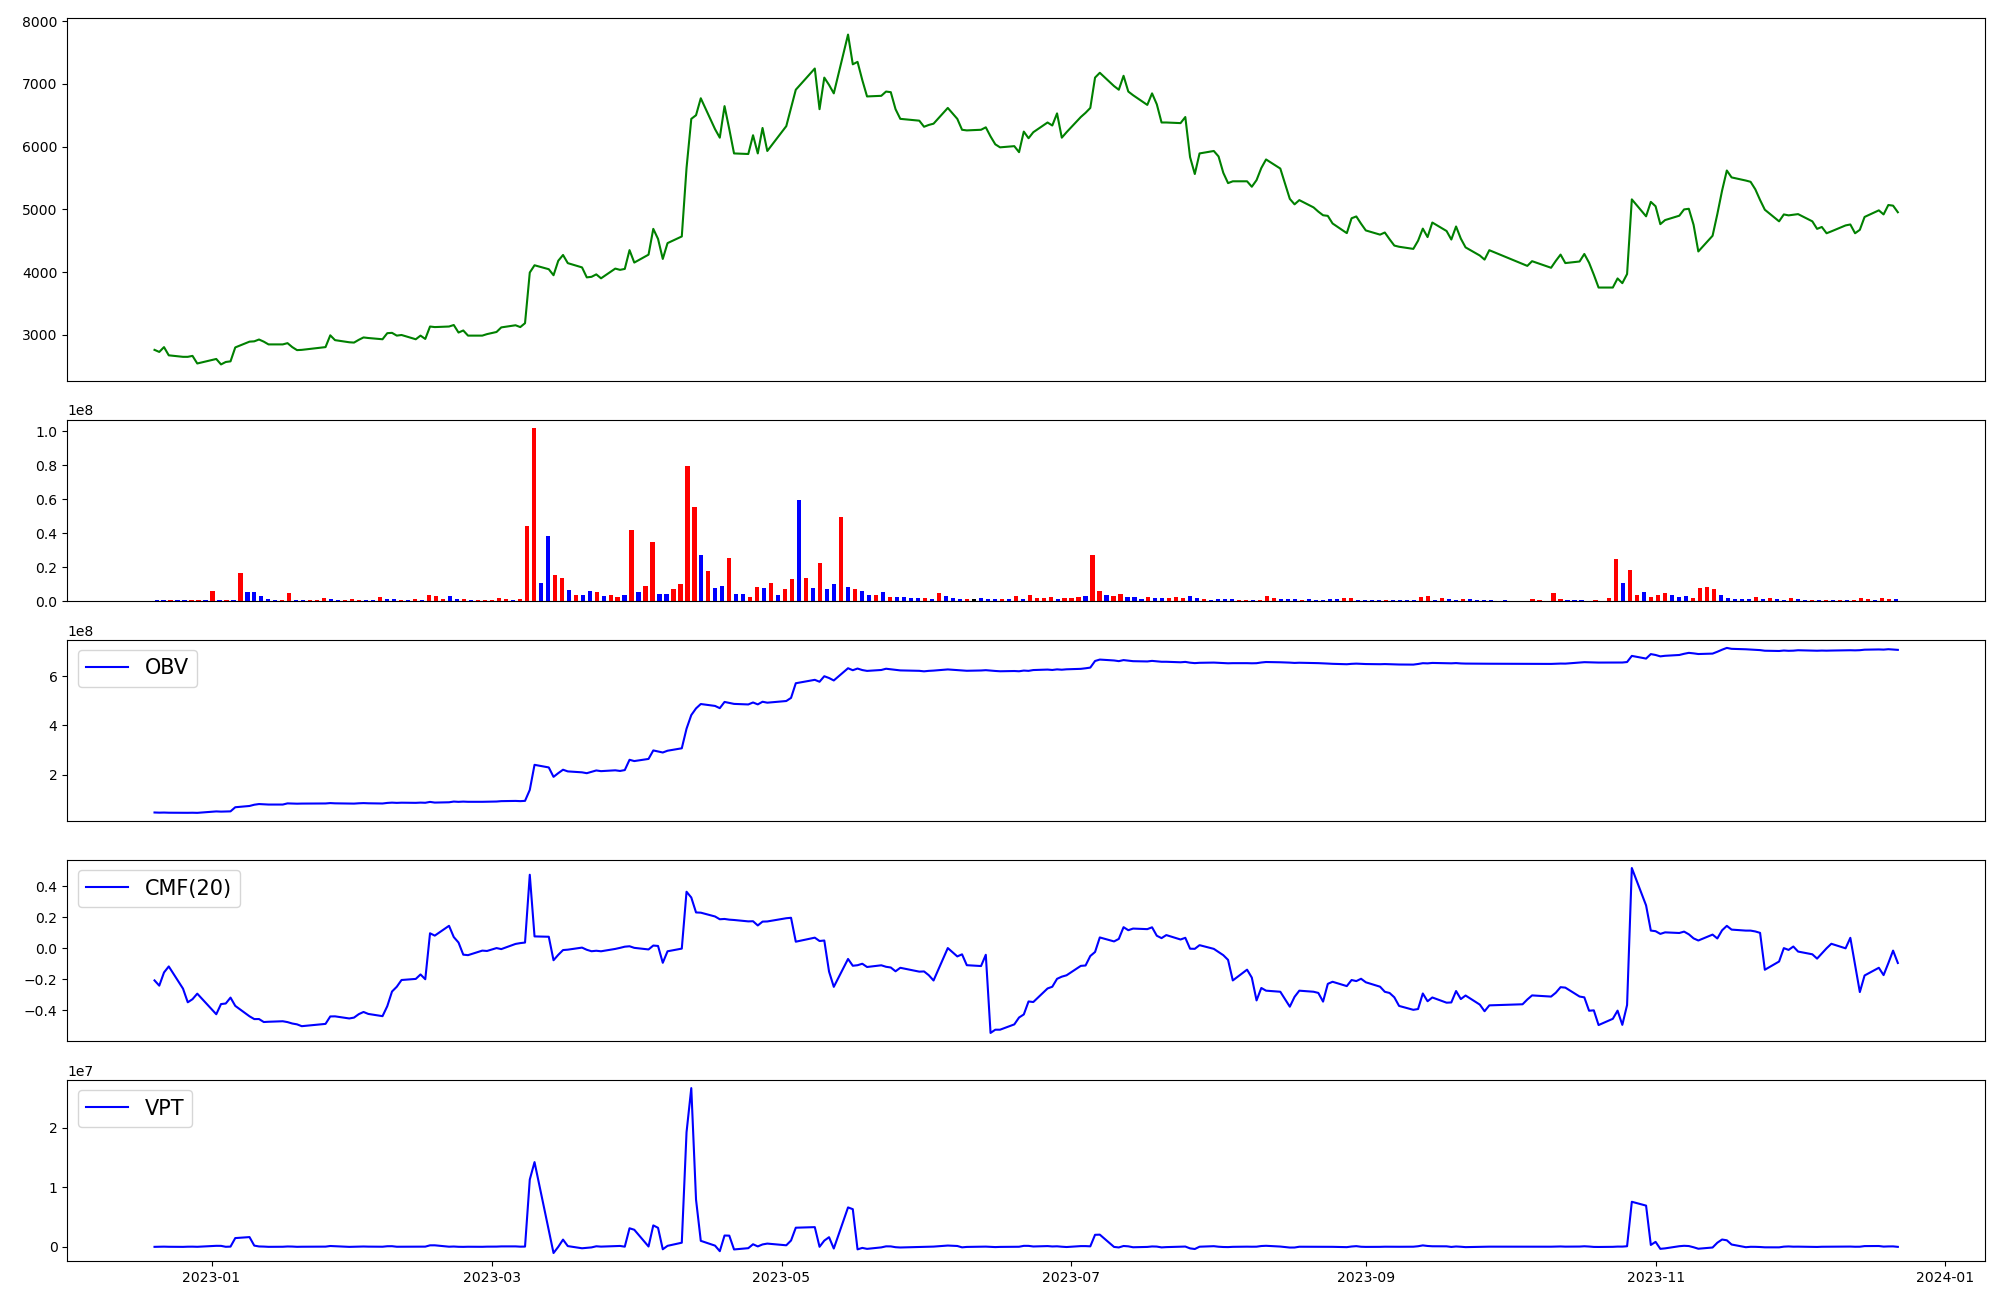Click the CMF(20) legend label
2000x1300 pixels.
pos(187,888)
